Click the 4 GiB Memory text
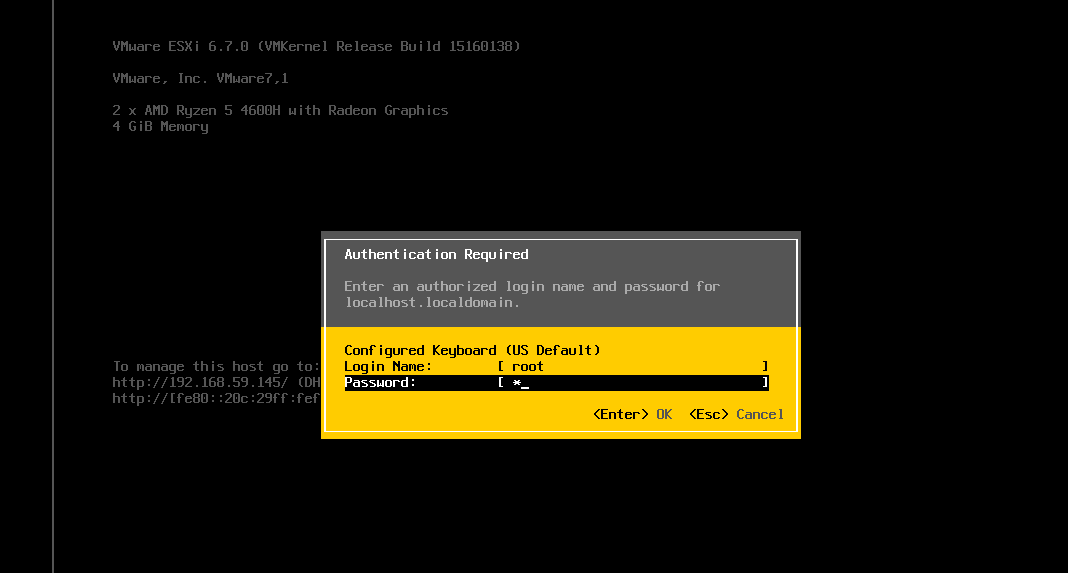 click(160, 127)
